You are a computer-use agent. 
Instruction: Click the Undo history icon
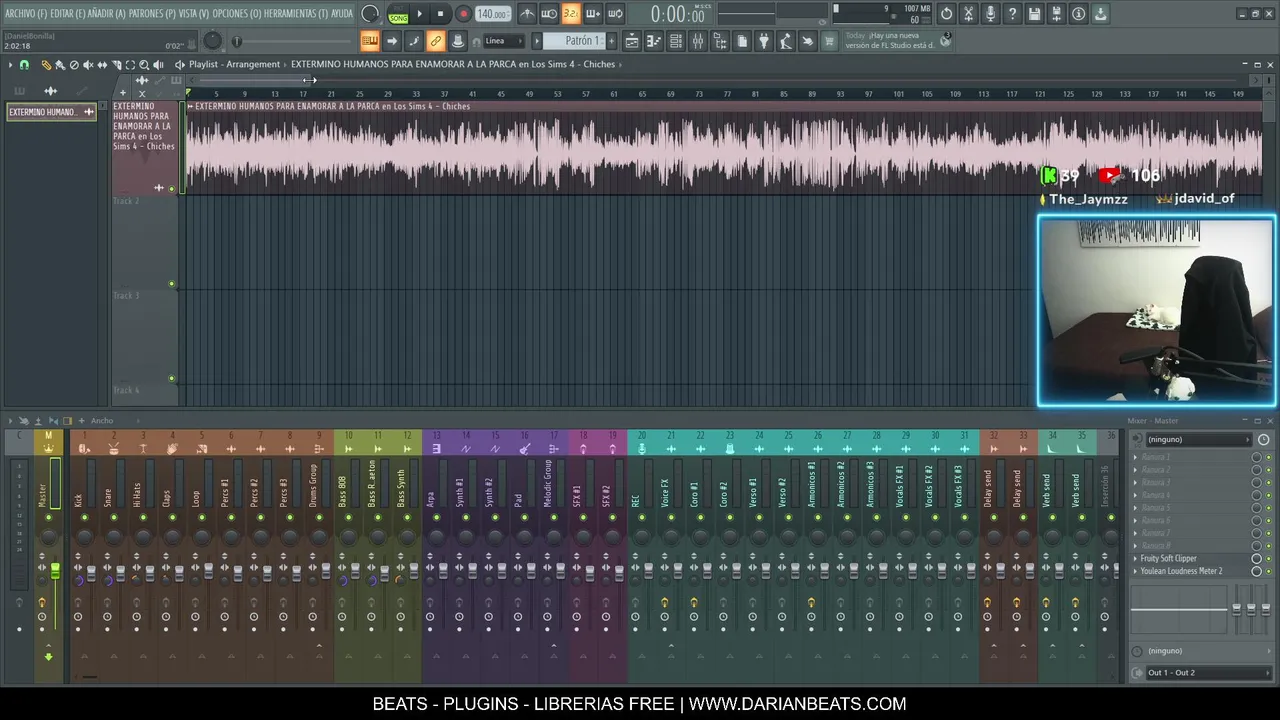(946, 14)
